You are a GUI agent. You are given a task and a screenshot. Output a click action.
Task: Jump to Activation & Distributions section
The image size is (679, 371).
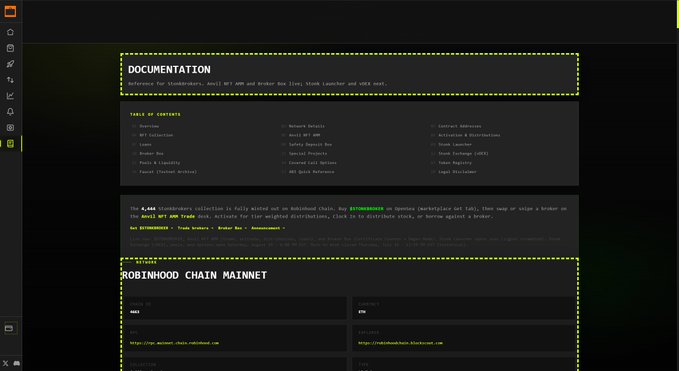point(469,135)
